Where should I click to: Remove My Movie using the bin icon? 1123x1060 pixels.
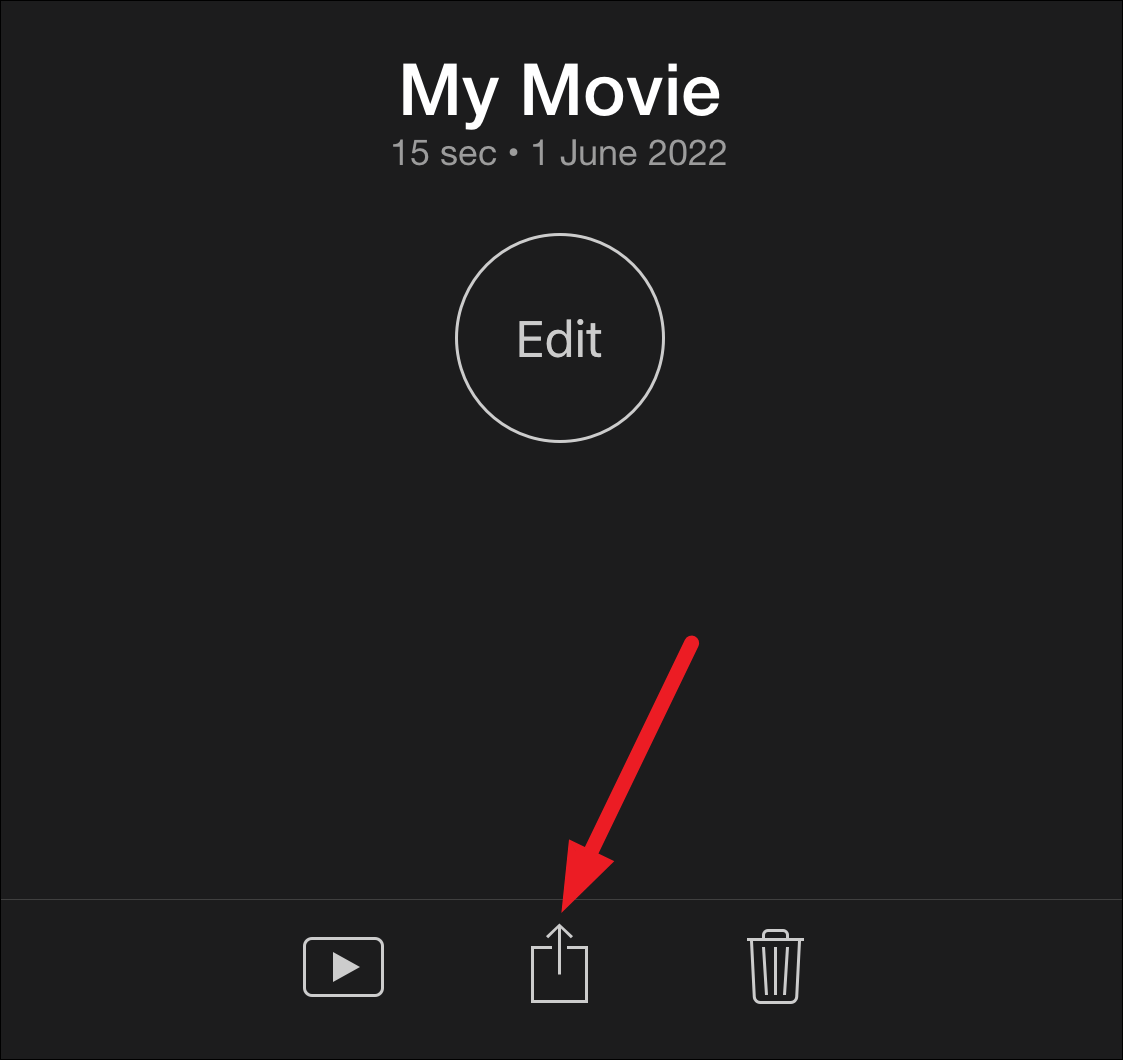pos(775,965)
